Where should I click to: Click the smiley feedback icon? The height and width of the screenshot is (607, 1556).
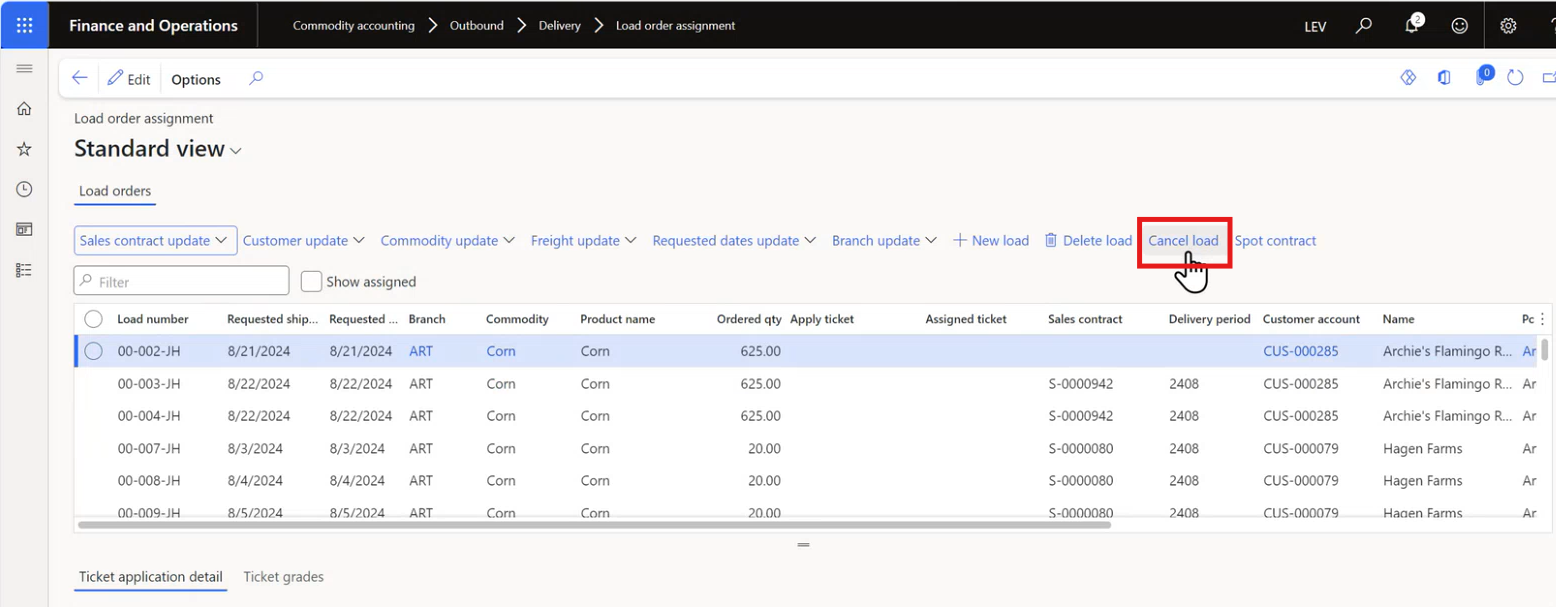click(1459, 26)
